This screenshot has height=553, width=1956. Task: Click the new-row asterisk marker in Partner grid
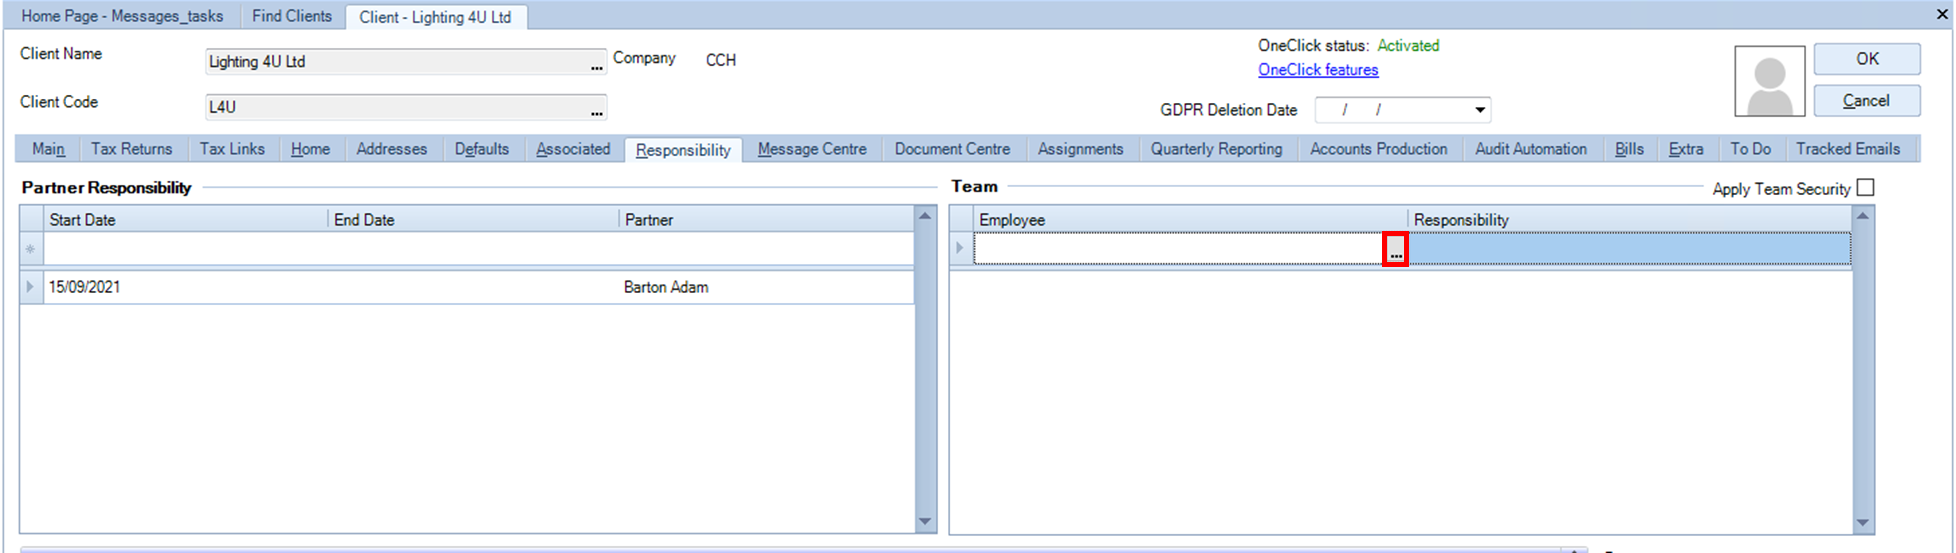tap(31, 249)
